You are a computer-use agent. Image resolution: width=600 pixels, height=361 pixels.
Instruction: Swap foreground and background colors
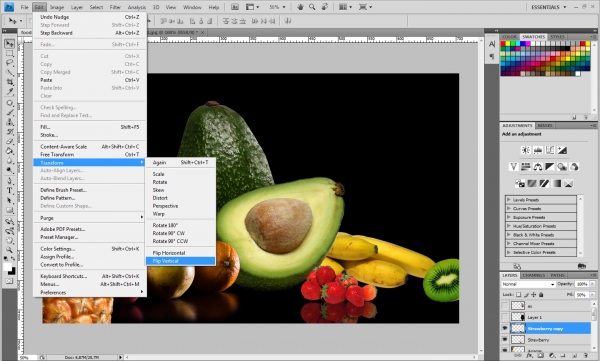coord(13,259)
